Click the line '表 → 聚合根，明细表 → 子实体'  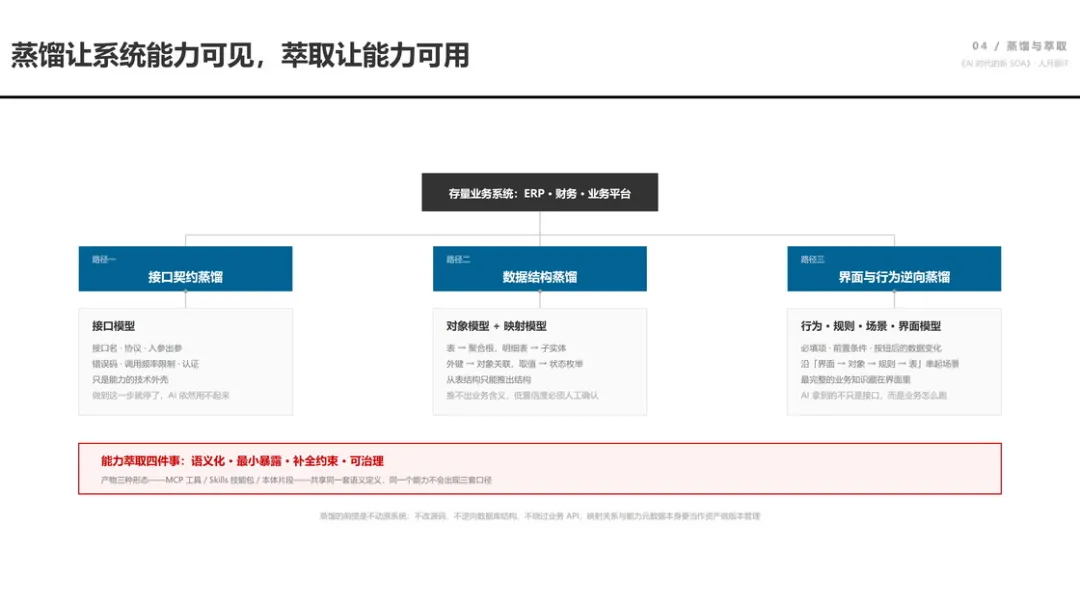[x=506, y=348]
